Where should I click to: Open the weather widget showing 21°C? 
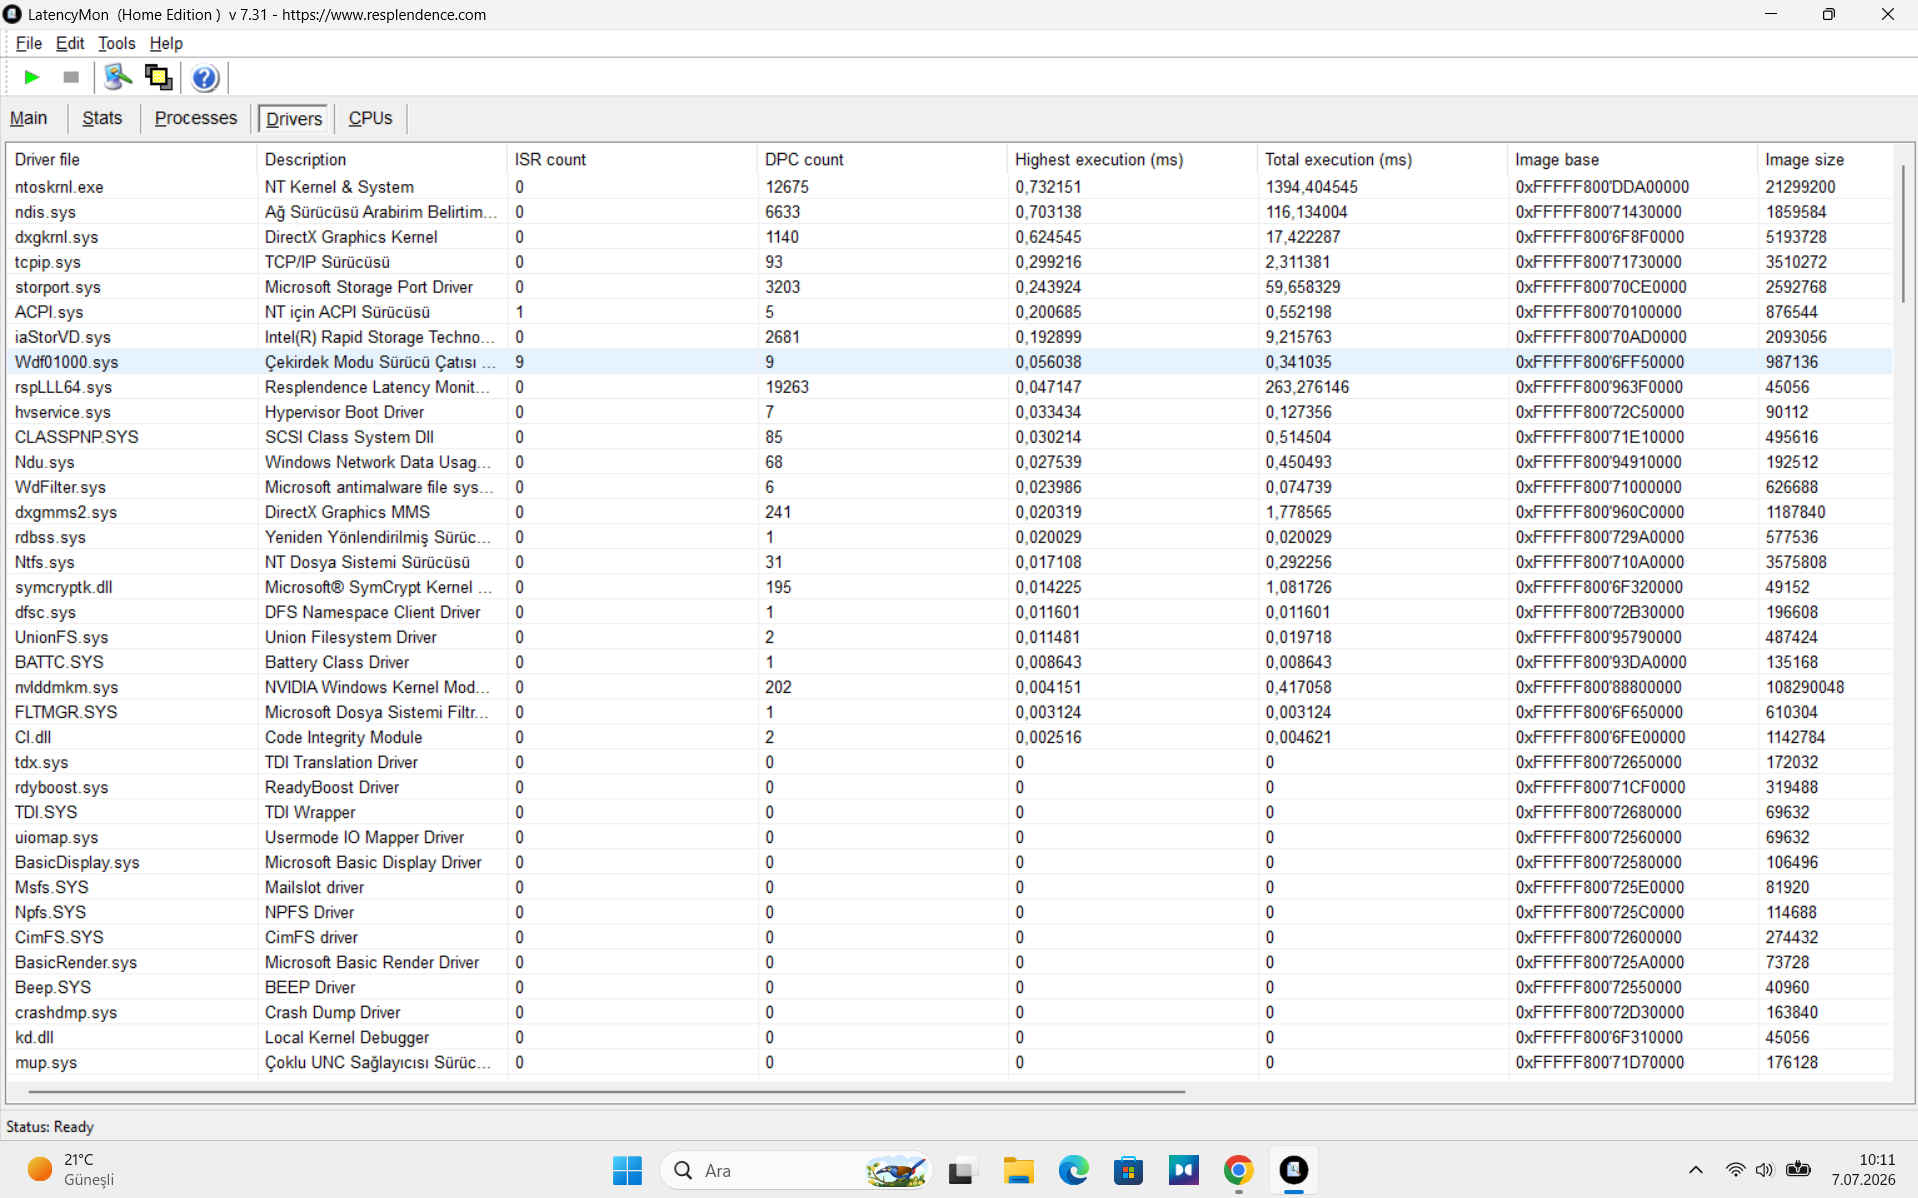click(70, 1170)
